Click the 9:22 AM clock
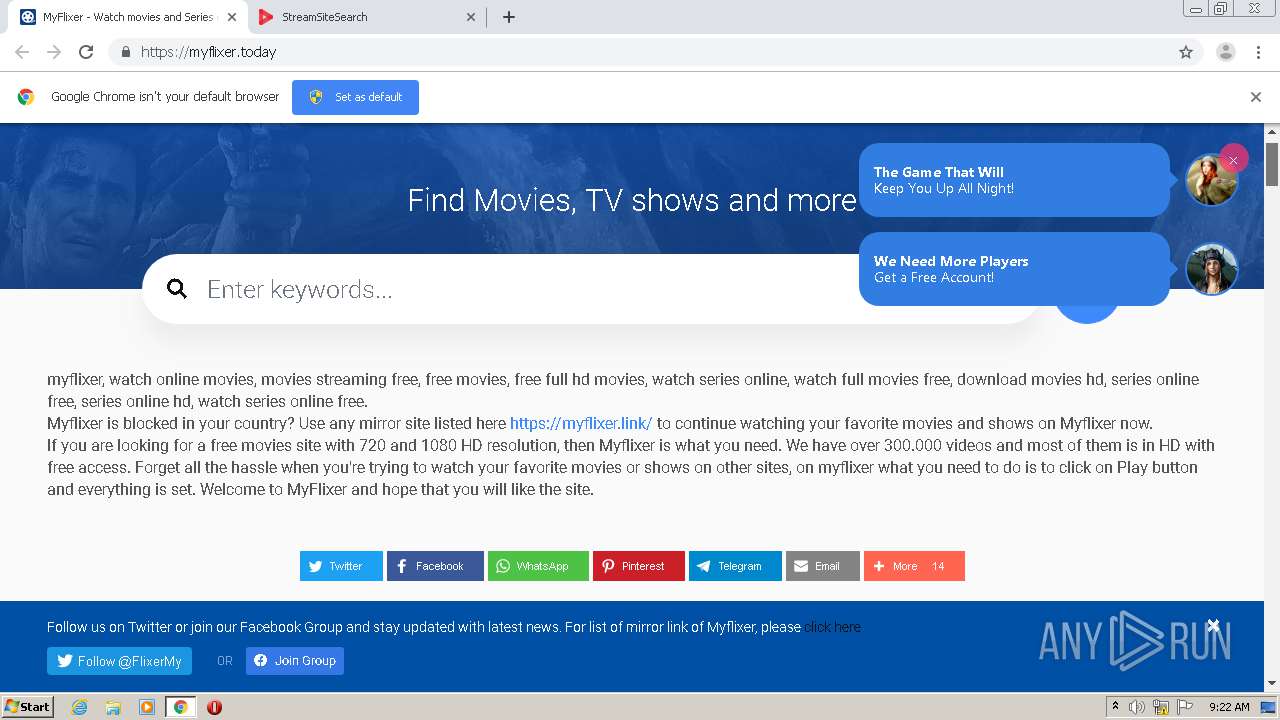Viewport: 1280px width, 720px height. click(1229, 707)
